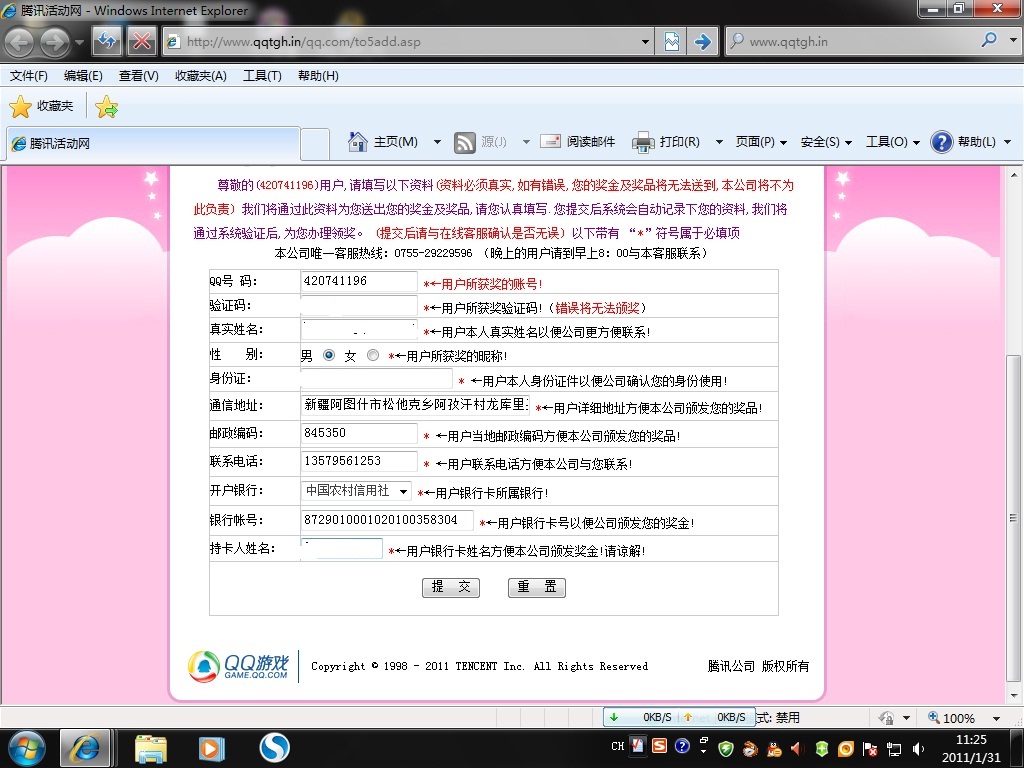This screenshot has width=1024, height=768.
Task: Open the 工具(O) command bar dropdown
Action: tap(892, 142)
